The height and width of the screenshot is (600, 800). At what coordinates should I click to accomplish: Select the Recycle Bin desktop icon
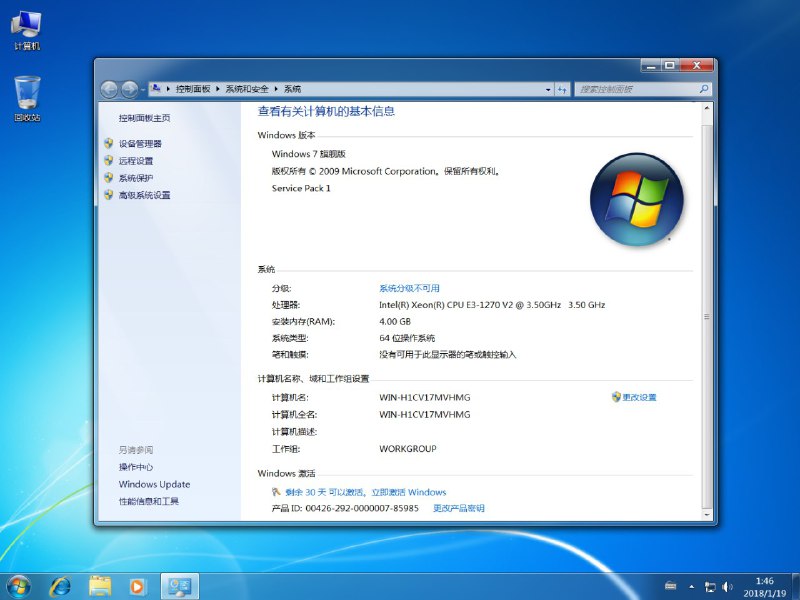pyautogui.click(x=27, y=98)
